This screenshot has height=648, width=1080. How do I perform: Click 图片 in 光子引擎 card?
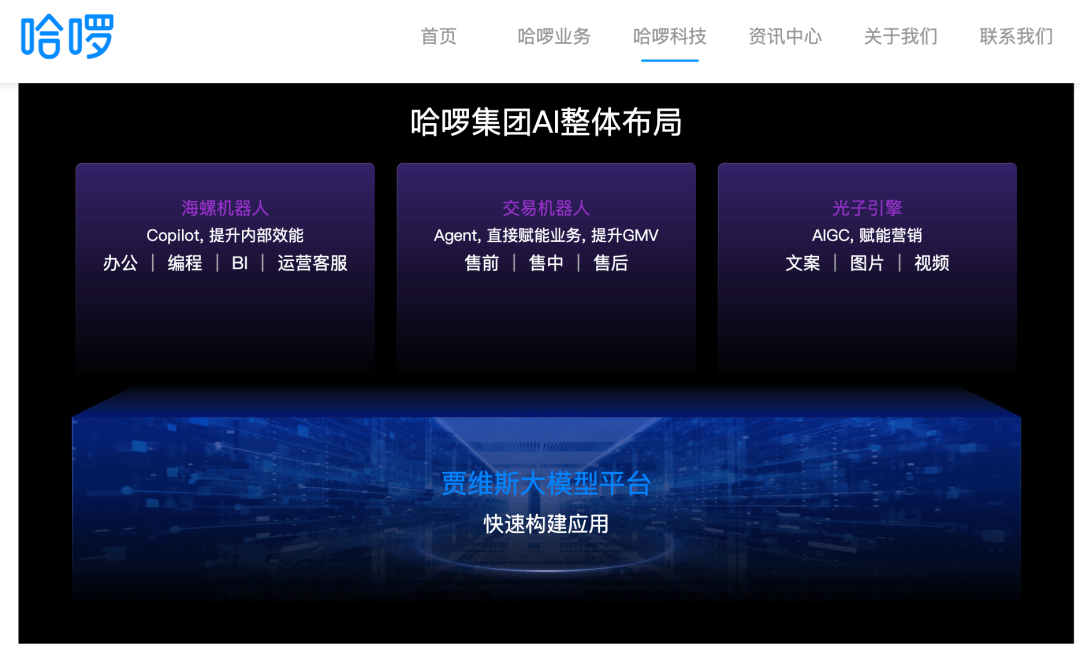click(867, 263)
